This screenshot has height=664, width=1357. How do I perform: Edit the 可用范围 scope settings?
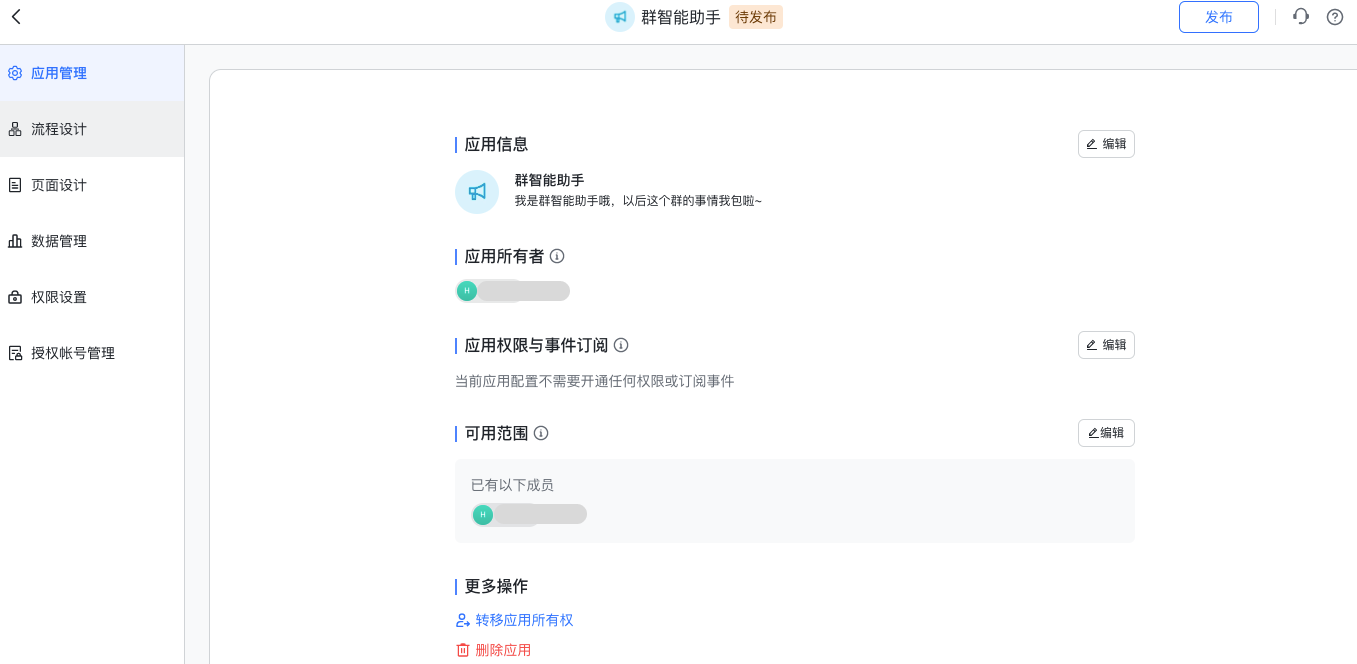click(x=1105, y=432)
